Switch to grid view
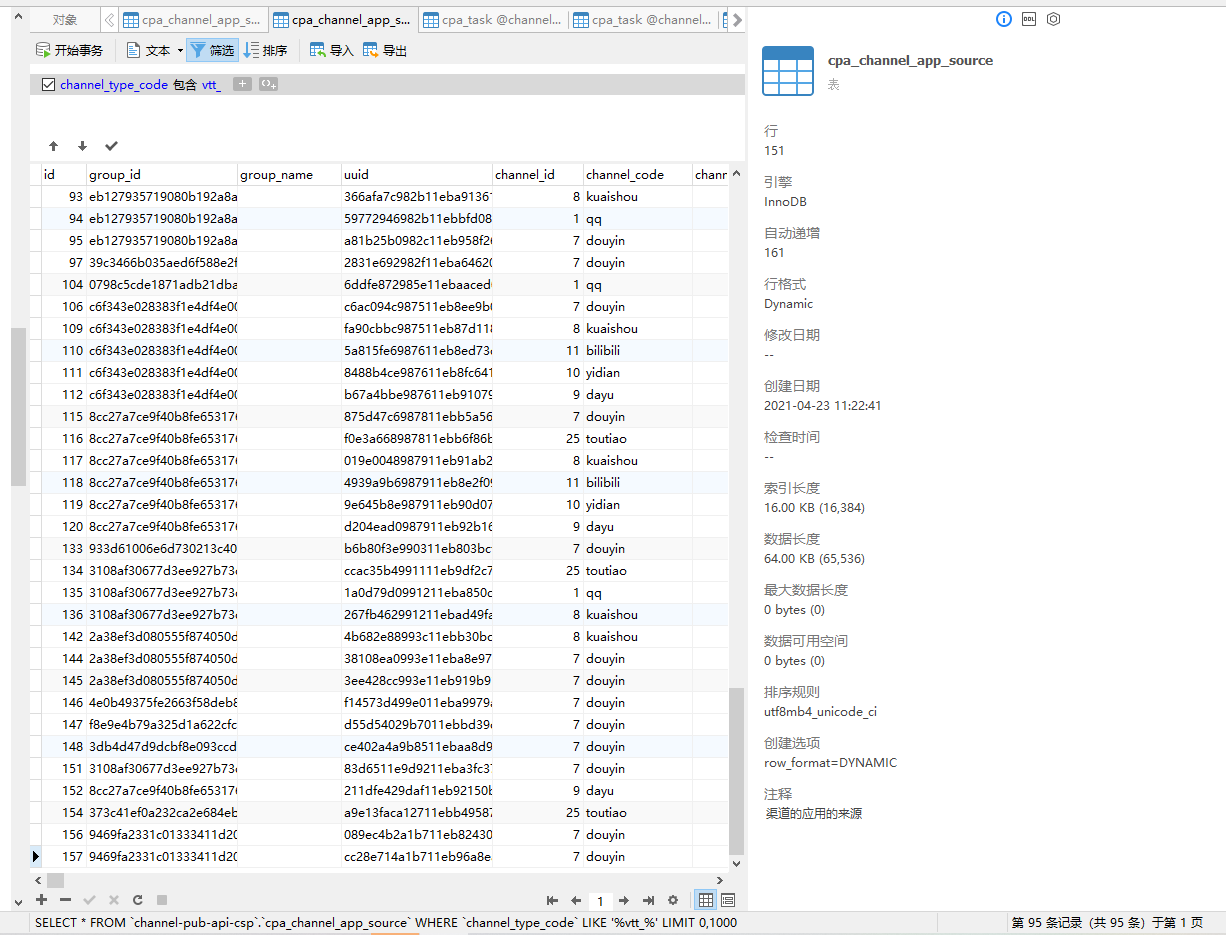Image resolution: width=1226 pixels, height=935 pixels. (x=706, y=900)
